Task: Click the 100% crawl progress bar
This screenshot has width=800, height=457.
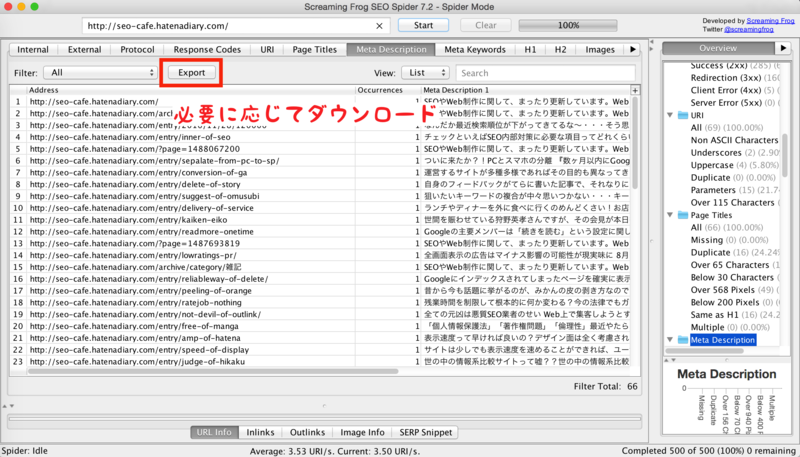Action: click(568, 26)
